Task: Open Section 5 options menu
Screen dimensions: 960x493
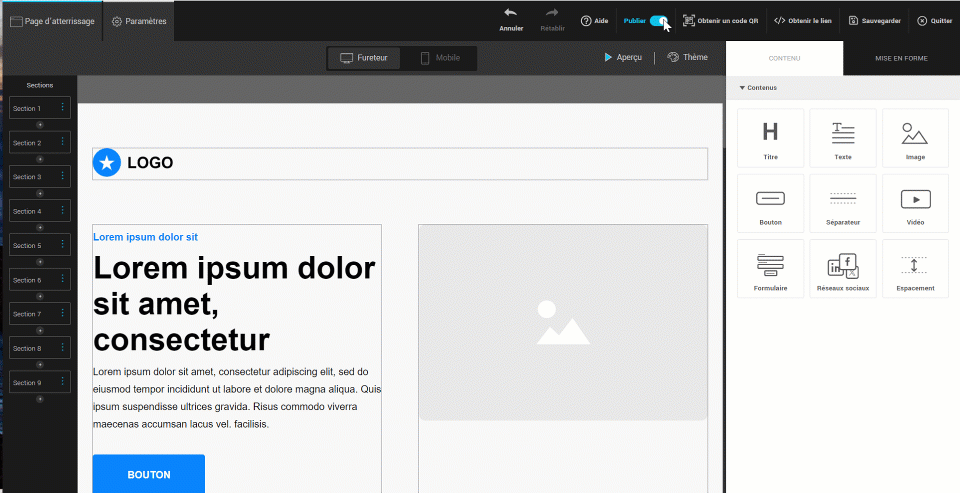Action: 62,245
